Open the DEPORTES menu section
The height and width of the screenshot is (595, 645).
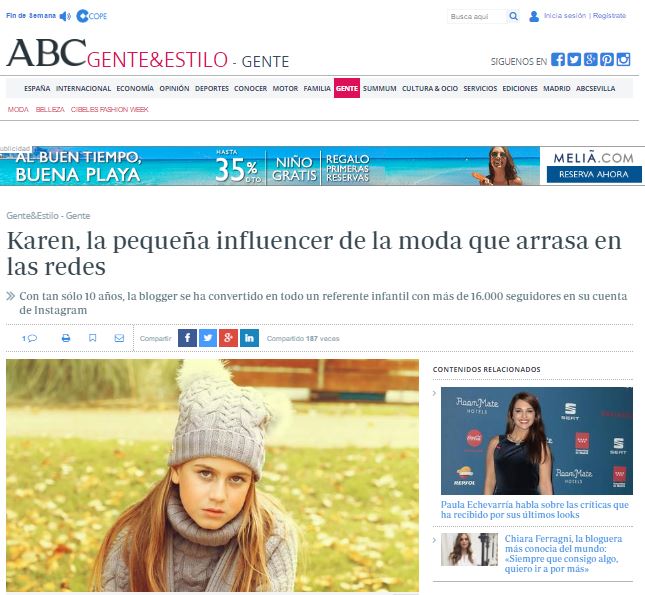pyautogui.click(x=211, y=88)
